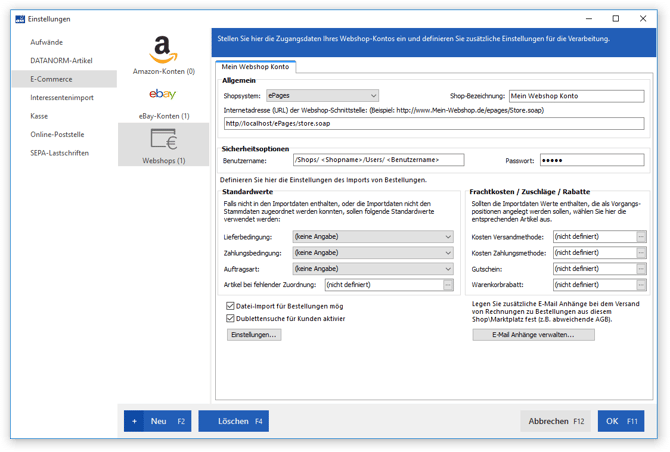Image resolution: width=670 pixels, height=452 pixels.
Task: Open browse button for Artikel bei fehlender Zuordnung
Action: click(448, 285)
